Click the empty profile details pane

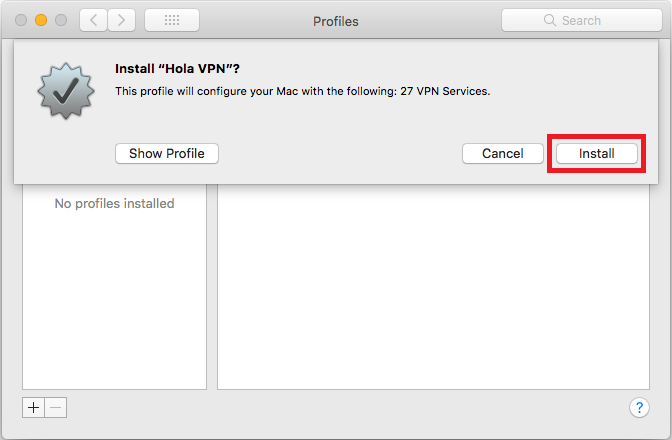click(433, 286)
